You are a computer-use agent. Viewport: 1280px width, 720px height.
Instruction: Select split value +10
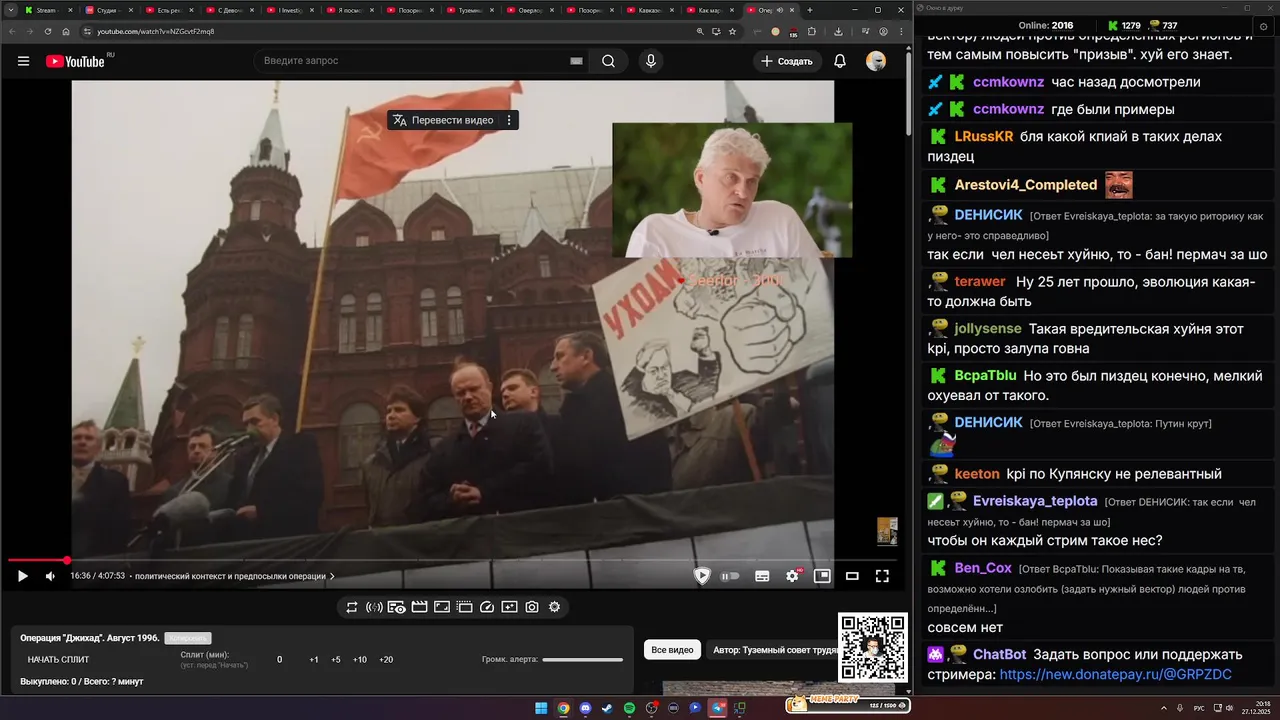[x=360, y=660]
